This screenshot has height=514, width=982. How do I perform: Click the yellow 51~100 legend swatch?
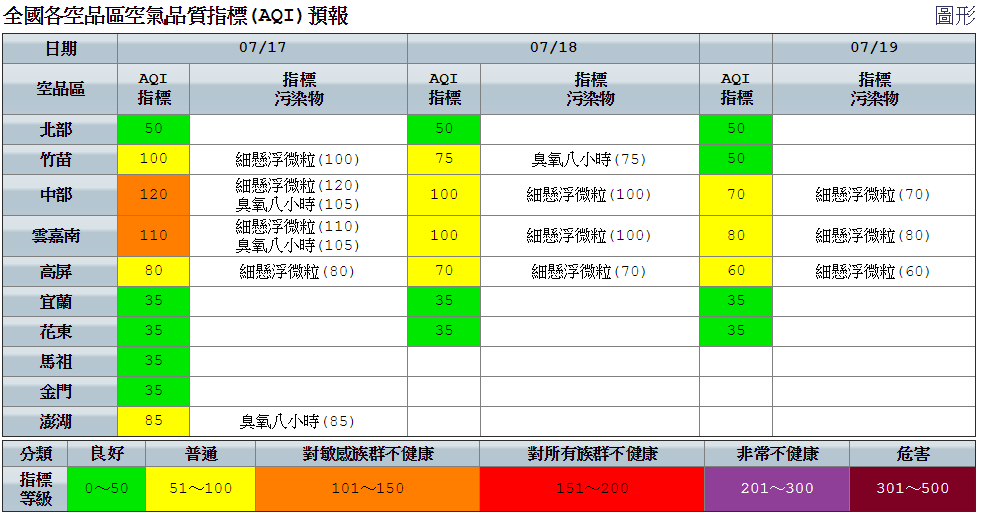tap(200, 488)
